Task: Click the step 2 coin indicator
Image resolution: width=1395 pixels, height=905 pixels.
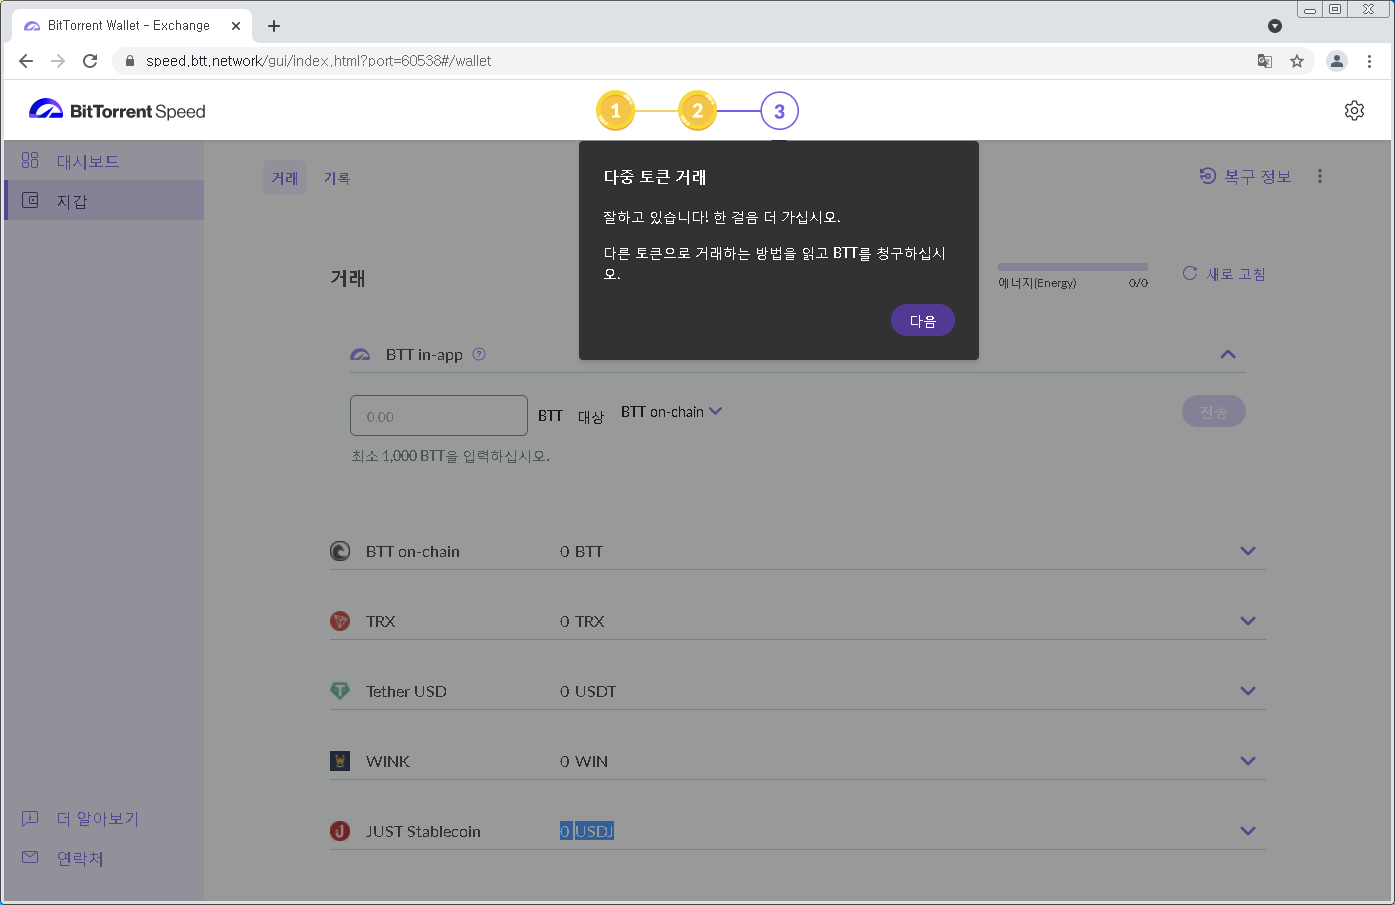Action: [698, 111]
